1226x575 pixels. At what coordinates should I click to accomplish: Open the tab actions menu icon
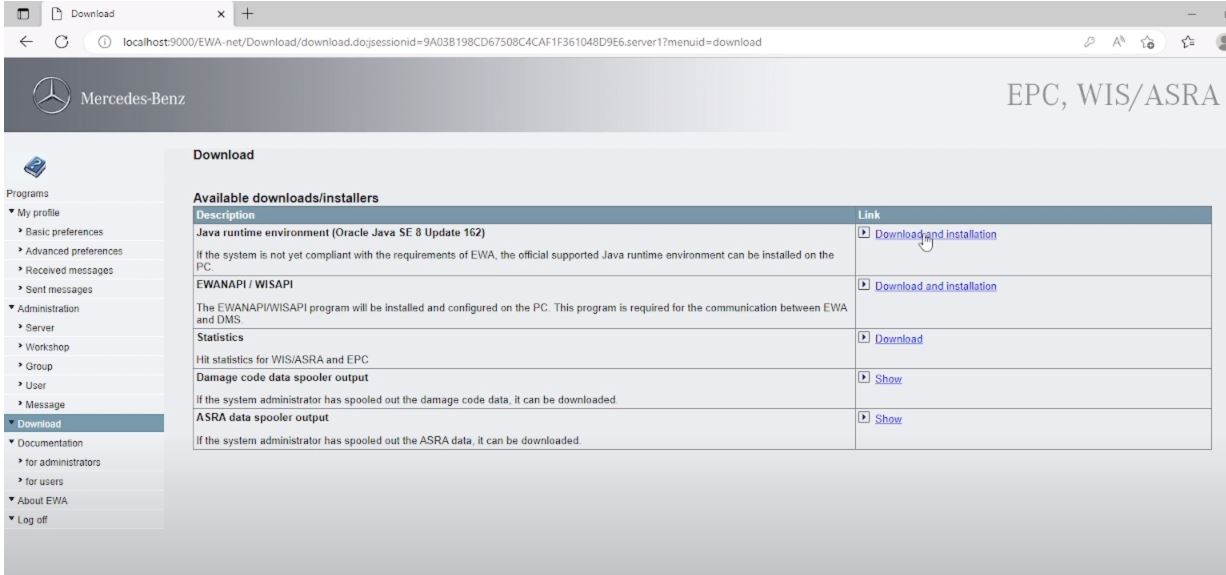click(22, 13)
